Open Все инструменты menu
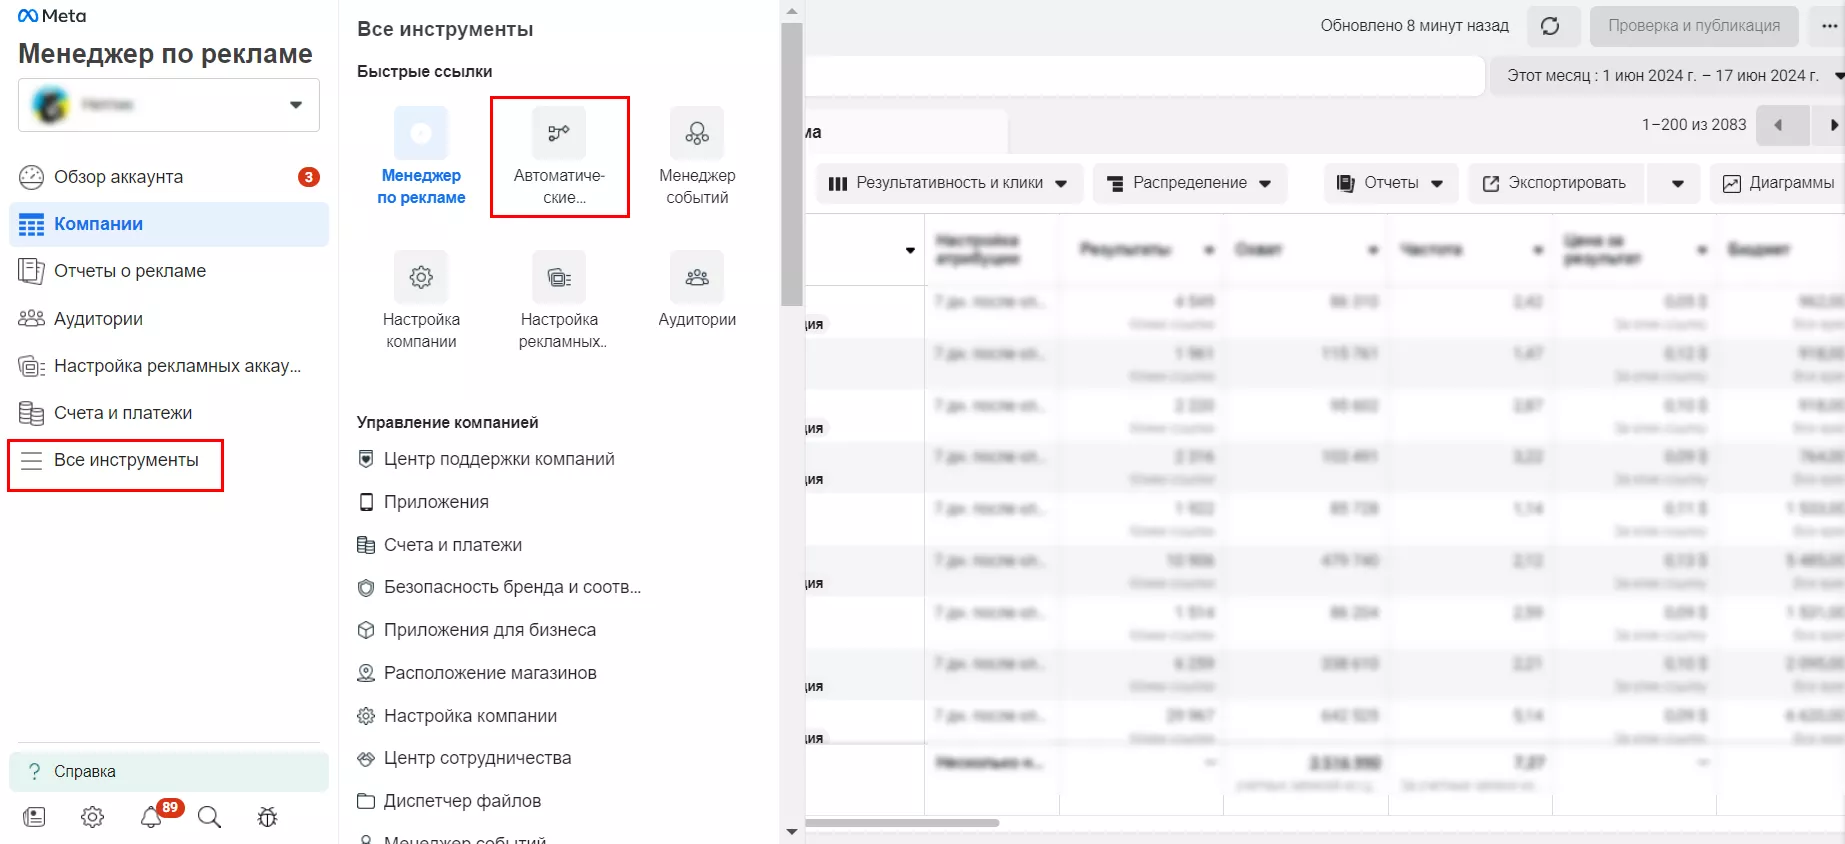1845x844 pixels. point(116,460)
